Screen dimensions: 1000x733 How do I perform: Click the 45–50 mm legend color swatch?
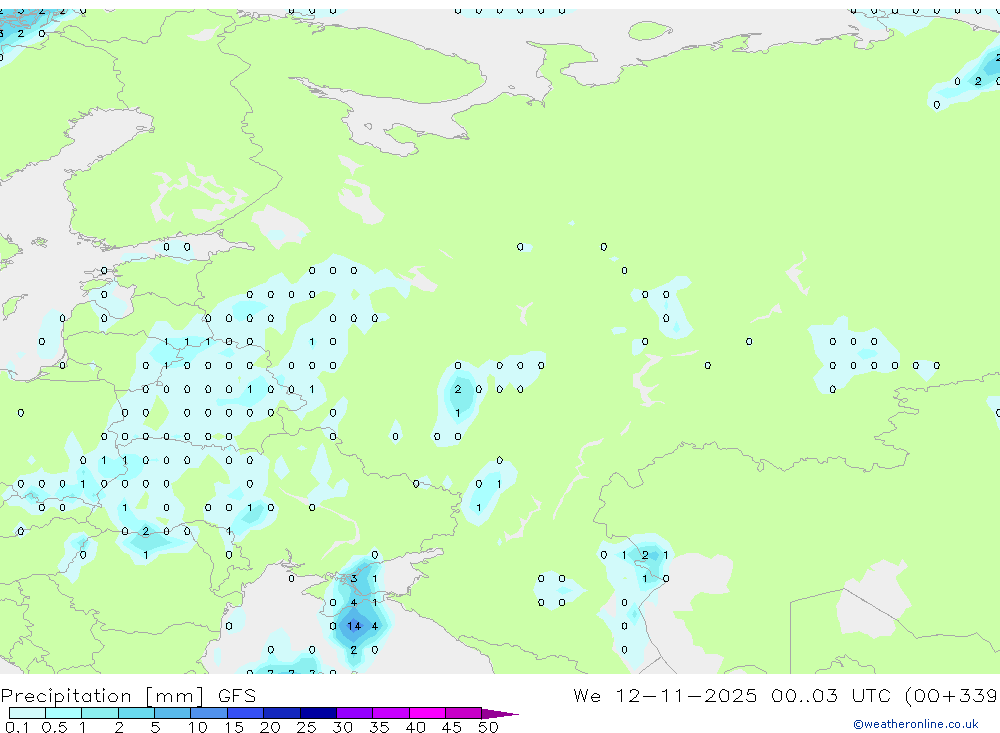click(x=464, y=713)
